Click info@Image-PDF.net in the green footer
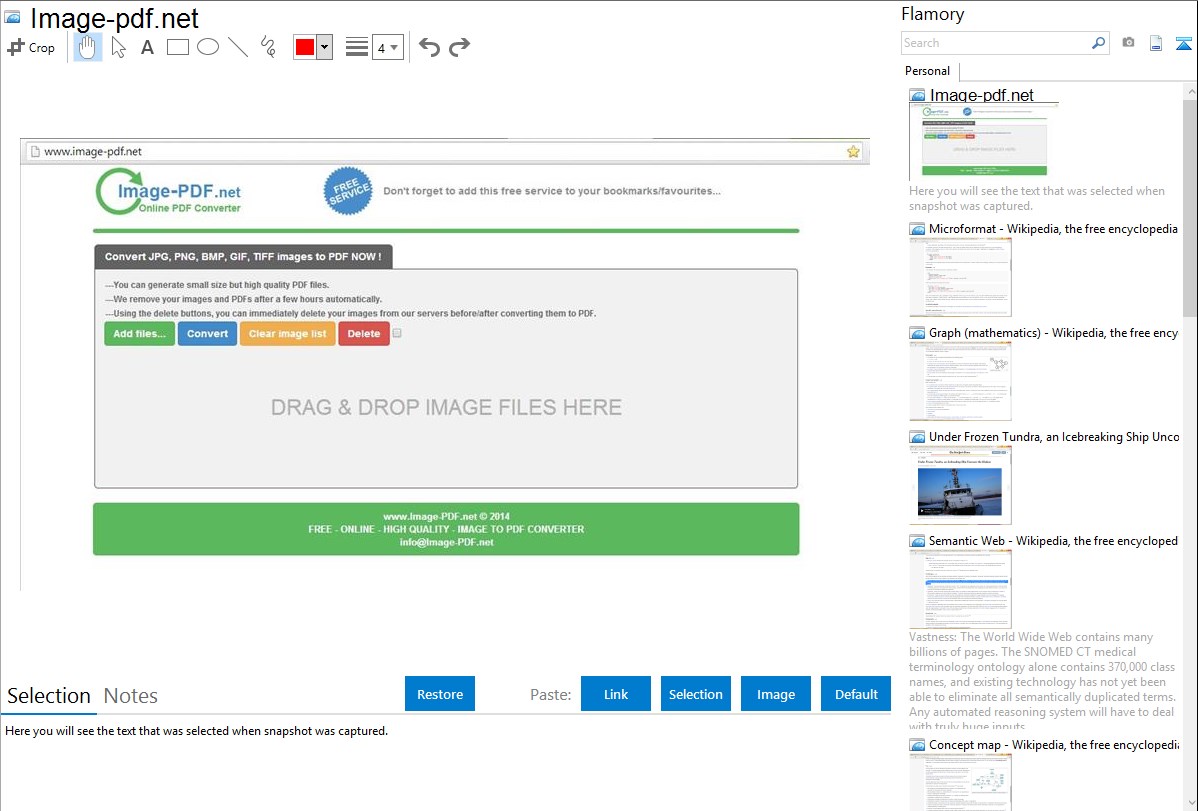 446,542
